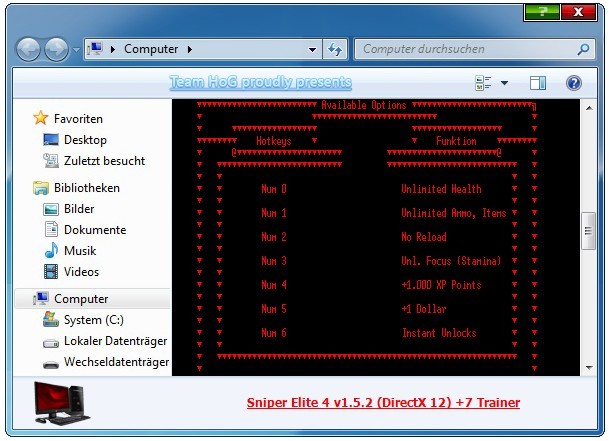Click the Videos film strip icon
This screenshot has width=609, height=441.
(x=51, y=272)
